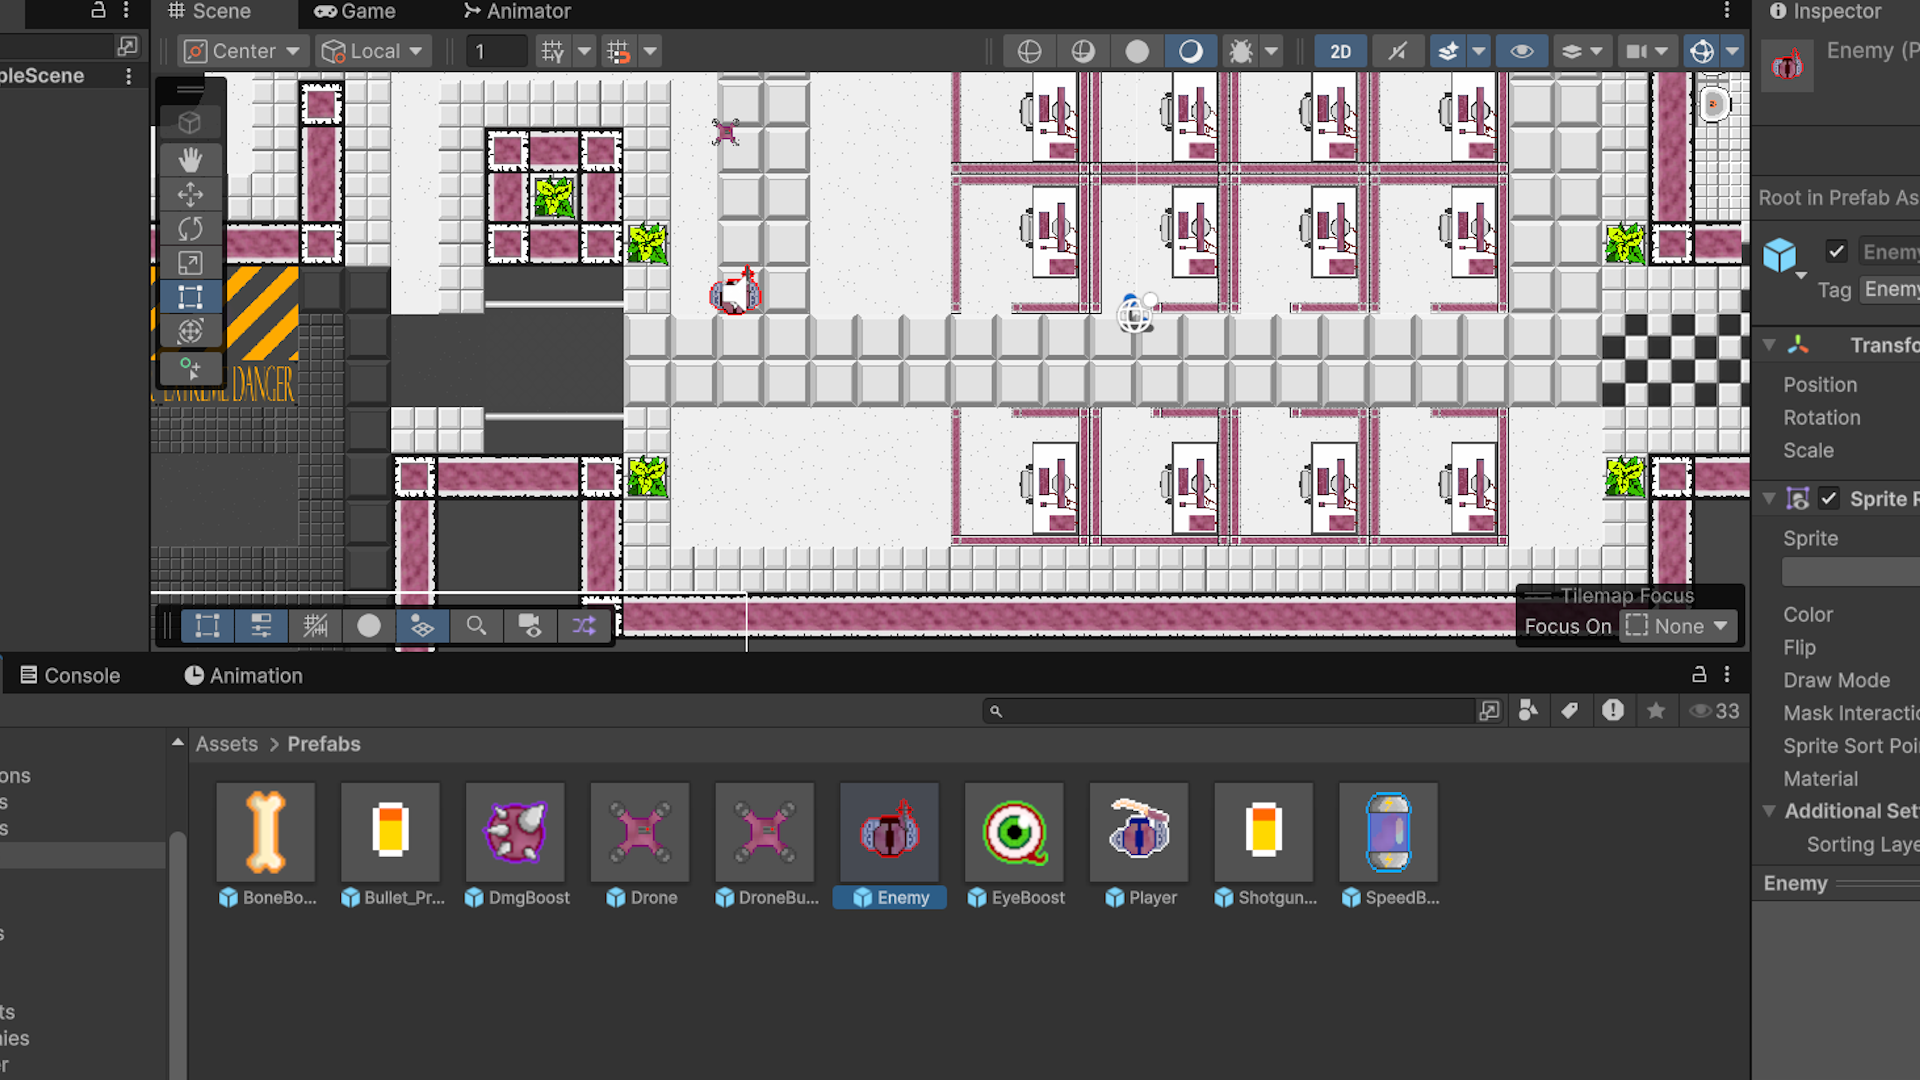This screenshot has width=1920, height=1080.
Task: Toggle 2D view mode button
Action: pos(1340,51)
